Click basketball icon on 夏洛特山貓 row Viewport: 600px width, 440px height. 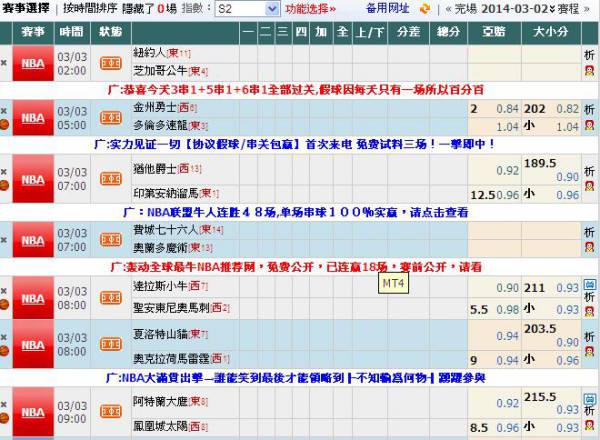click(x=4, y=351)
